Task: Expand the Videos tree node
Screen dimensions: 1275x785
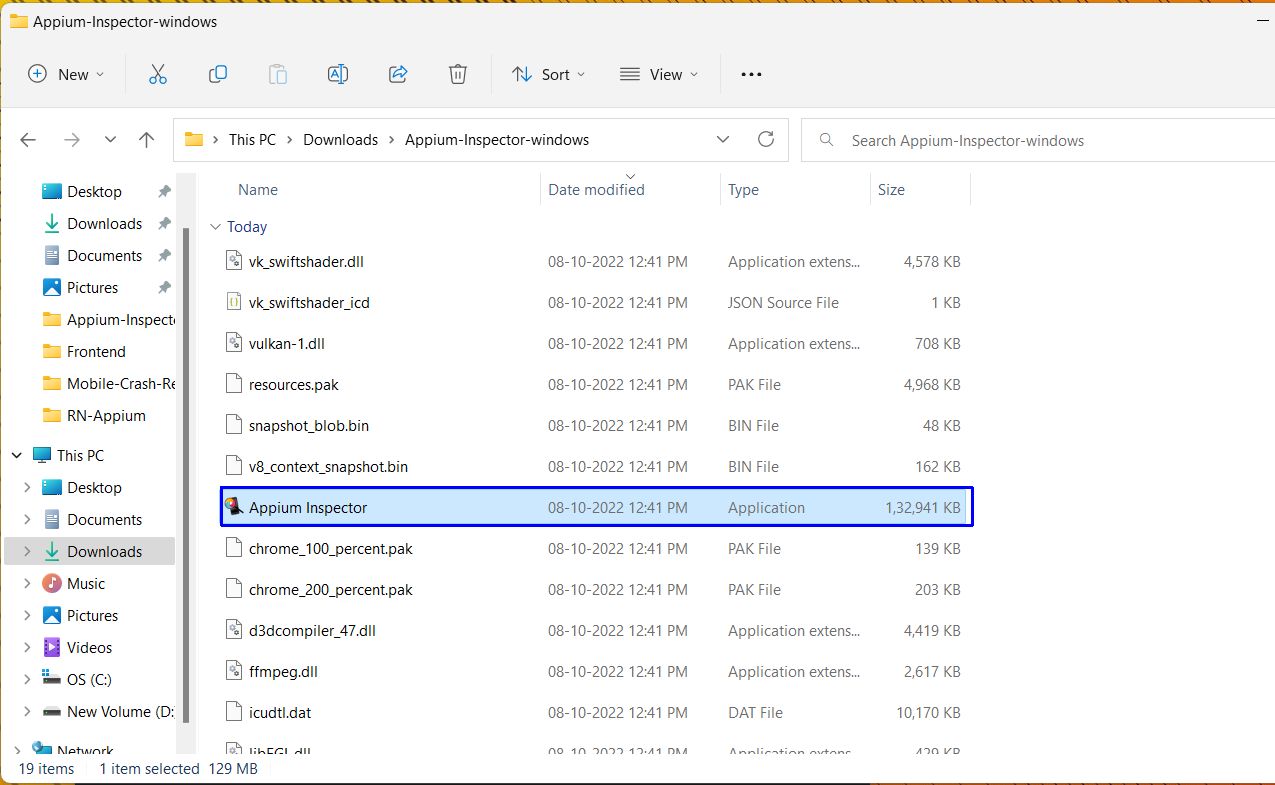Action: click(27, 647)
